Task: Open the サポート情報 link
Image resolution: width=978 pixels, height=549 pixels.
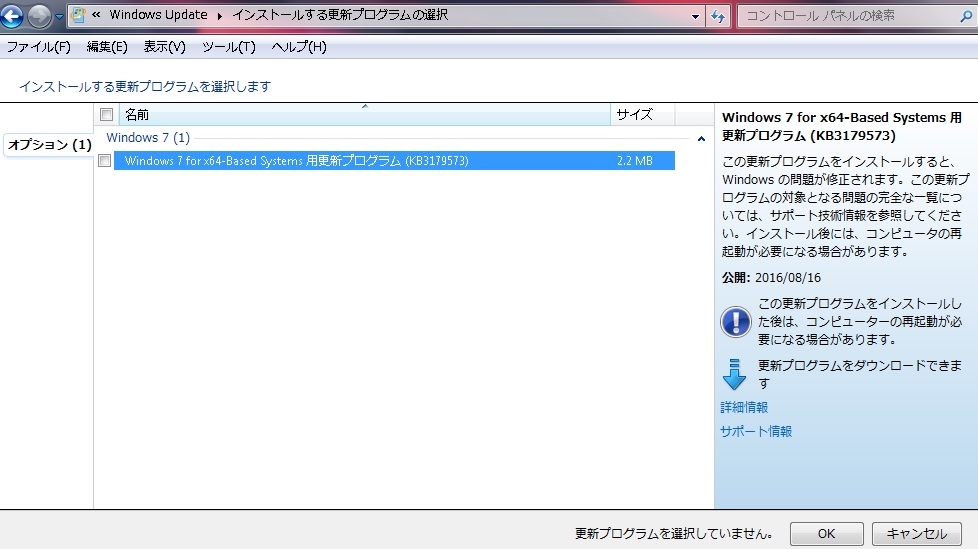Action: pyautogui.click(x=756, y=431)
